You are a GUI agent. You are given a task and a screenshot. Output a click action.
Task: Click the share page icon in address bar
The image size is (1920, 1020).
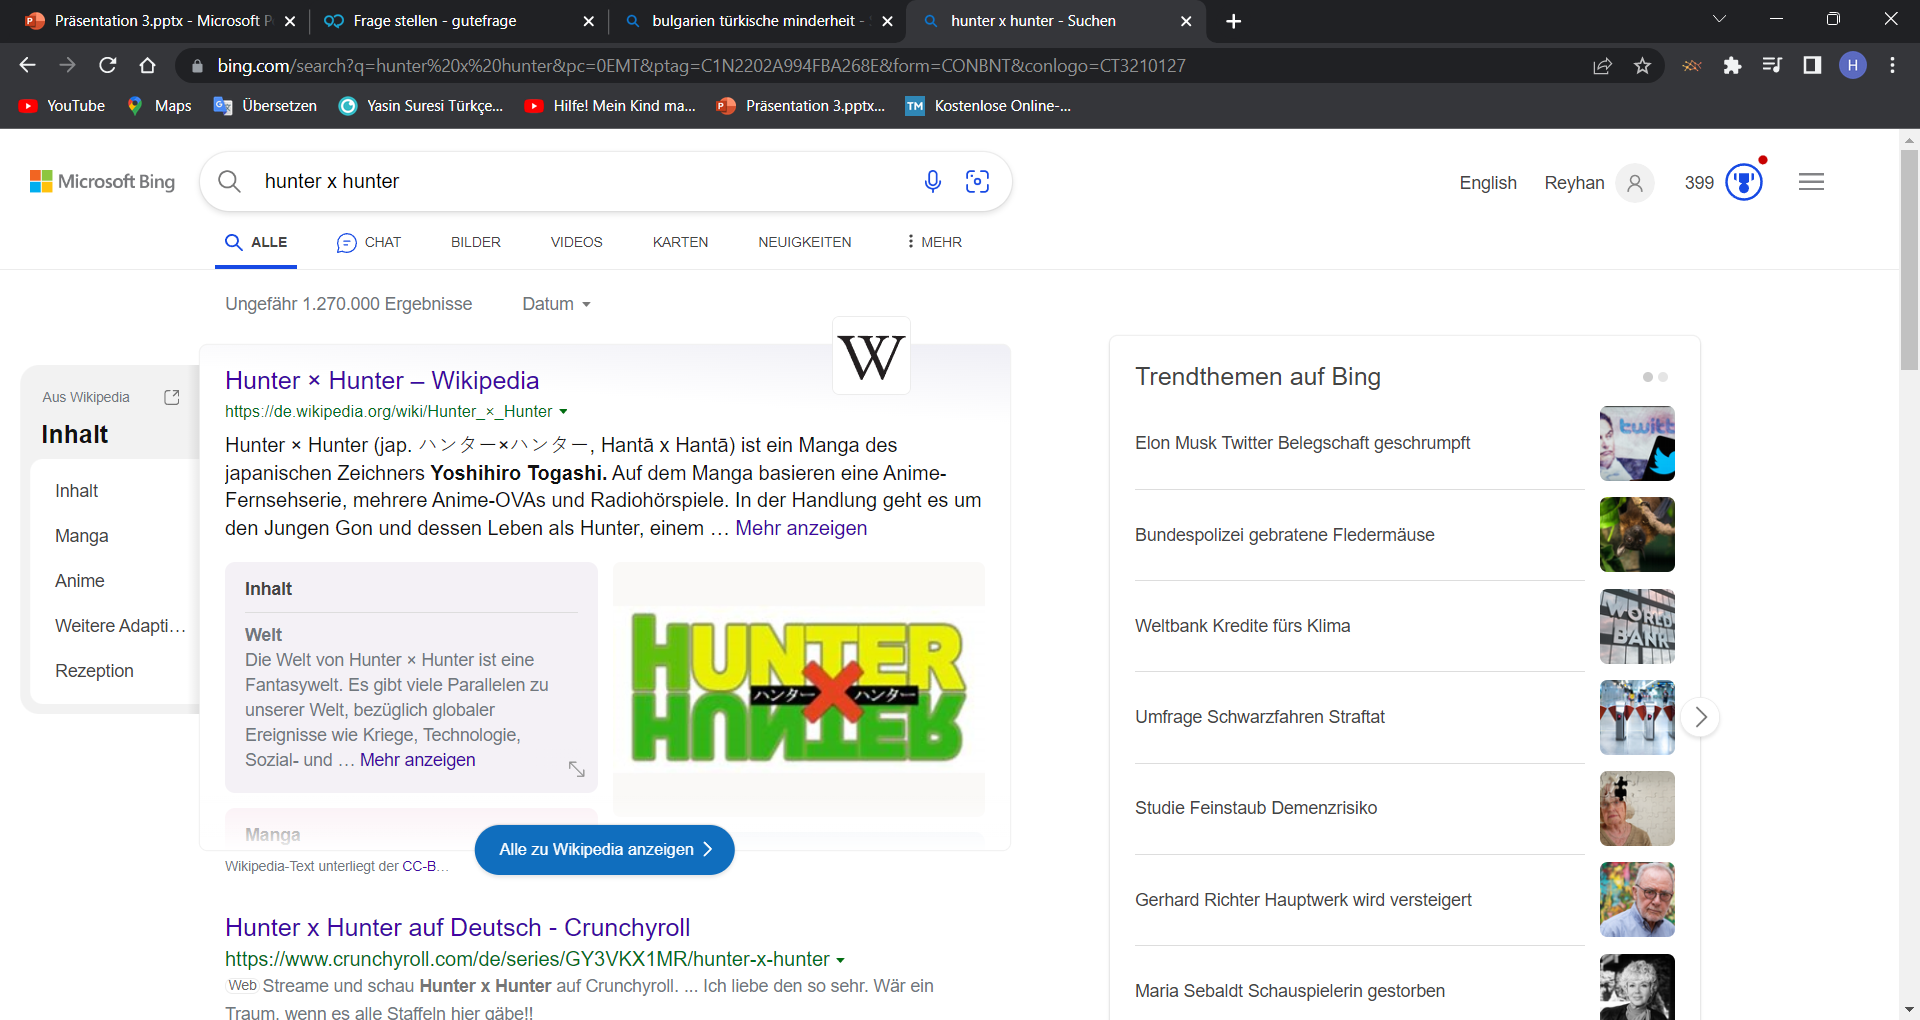[x=1602, y=66]
